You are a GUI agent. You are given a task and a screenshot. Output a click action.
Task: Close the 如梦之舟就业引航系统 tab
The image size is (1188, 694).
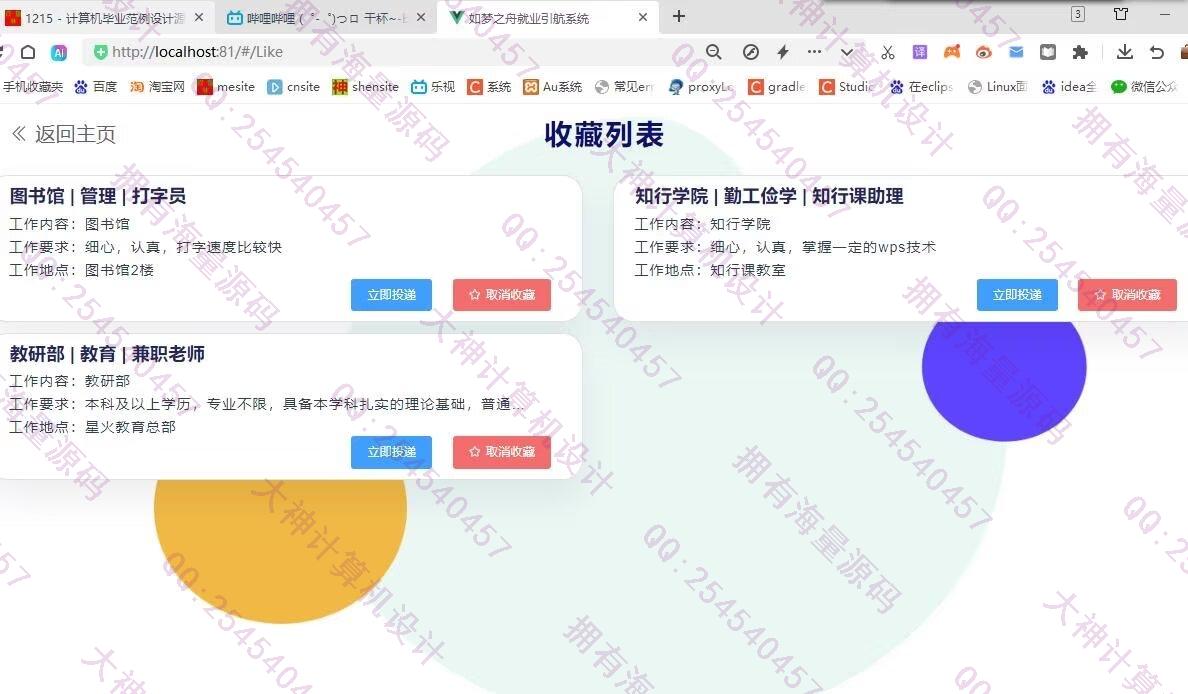642,17
